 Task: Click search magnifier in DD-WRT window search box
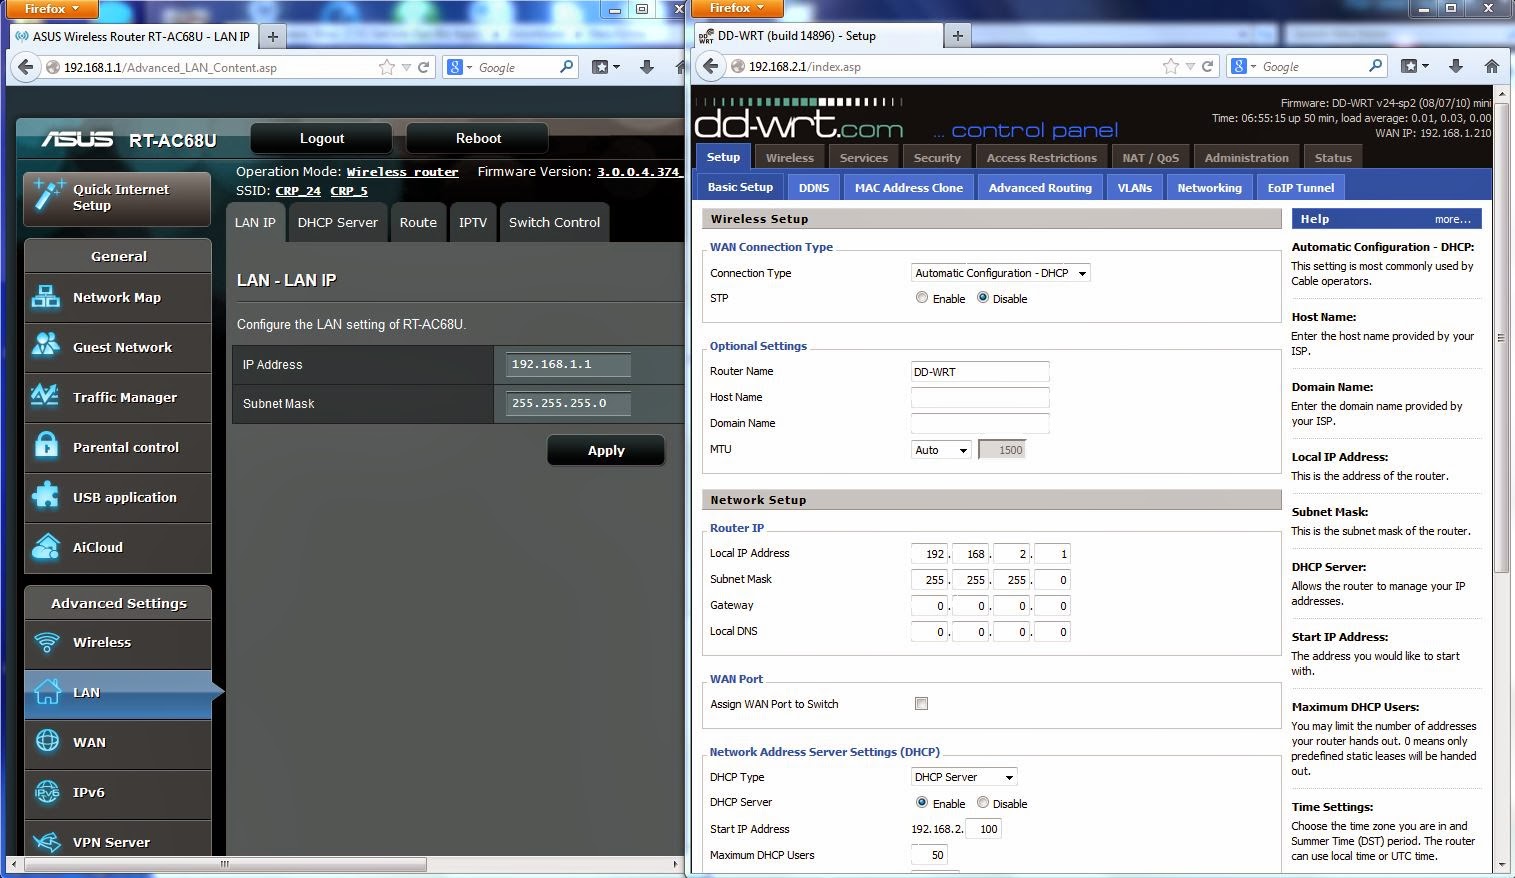[1376, 66]
